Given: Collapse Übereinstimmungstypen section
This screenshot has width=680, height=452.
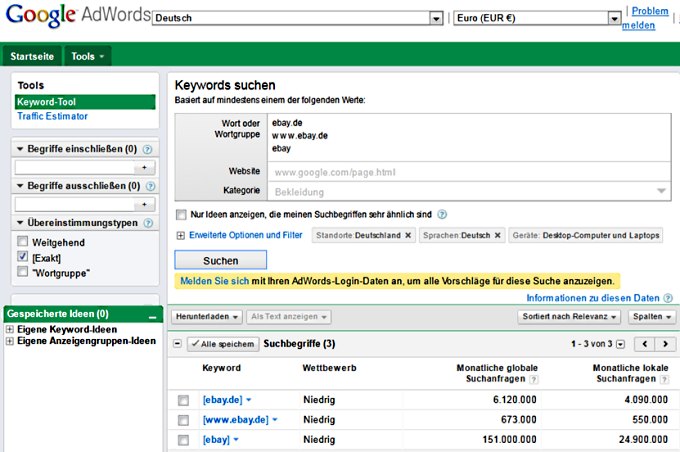Looking at the screenshot, I should click(x=20, y=223).
